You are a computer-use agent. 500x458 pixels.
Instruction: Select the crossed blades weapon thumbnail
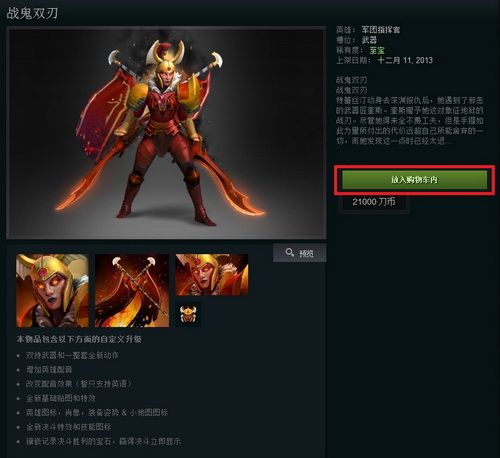tap(132, 290)
